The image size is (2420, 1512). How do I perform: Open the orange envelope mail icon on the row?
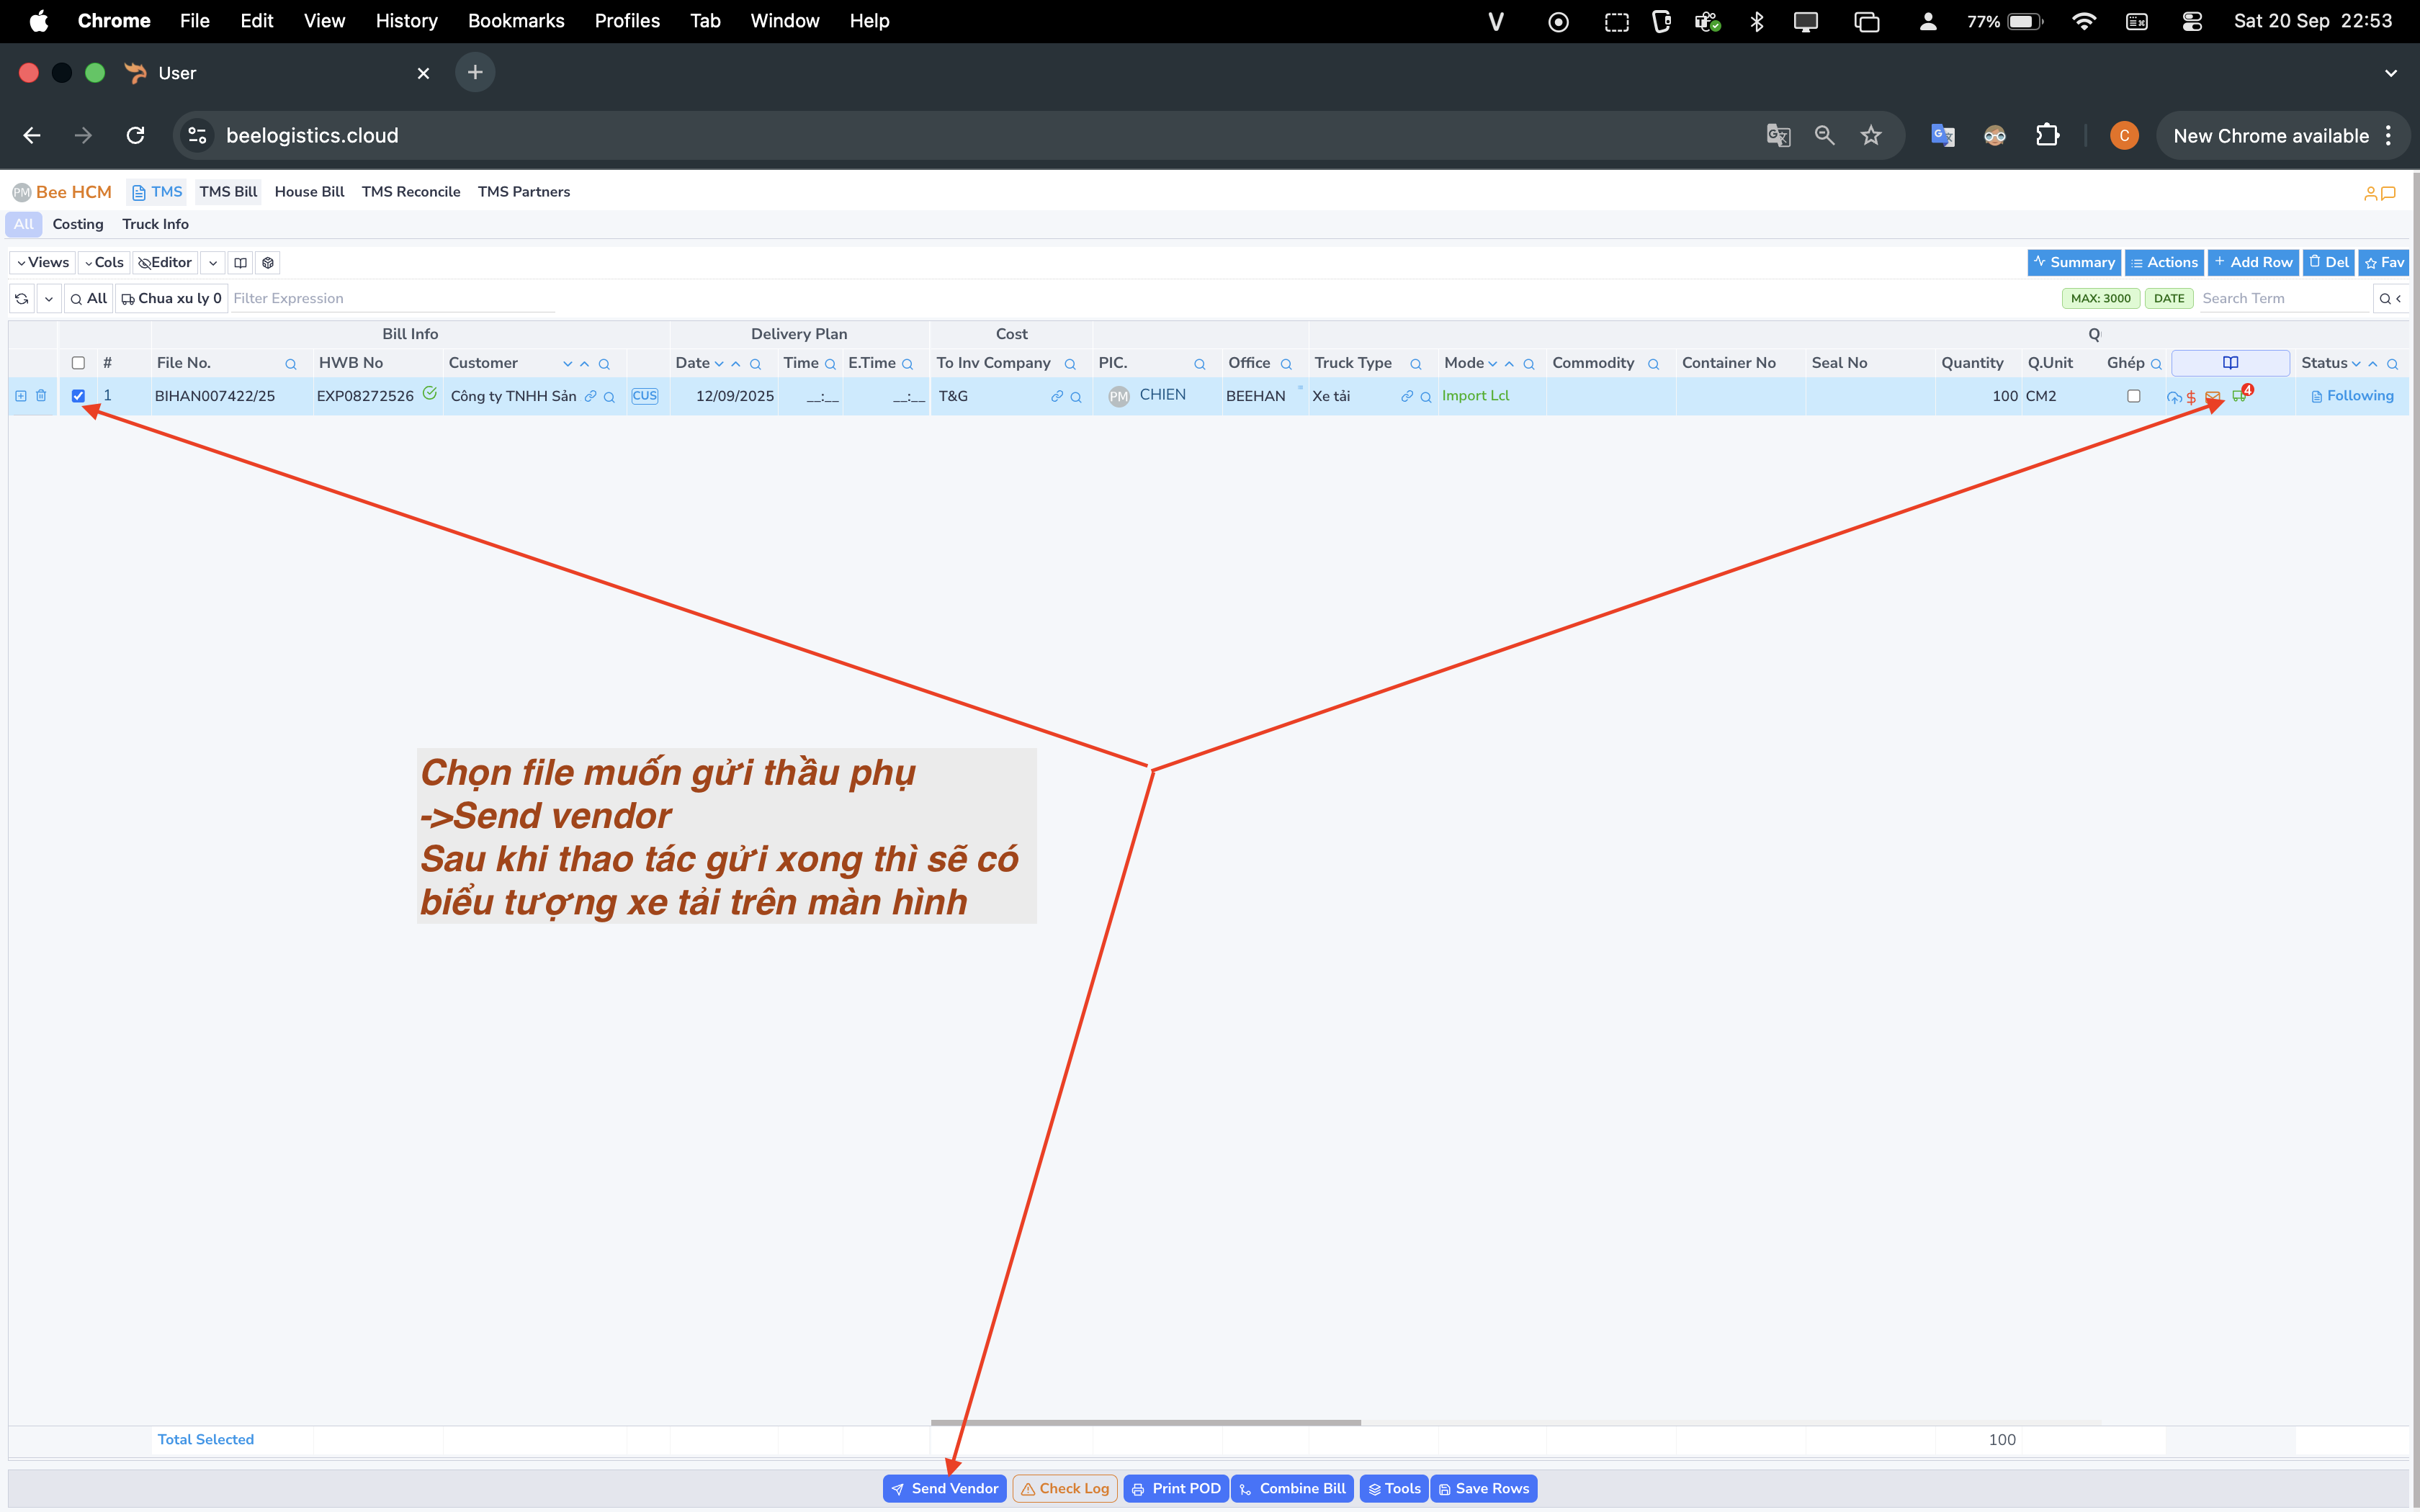(x=2212, y=396)
